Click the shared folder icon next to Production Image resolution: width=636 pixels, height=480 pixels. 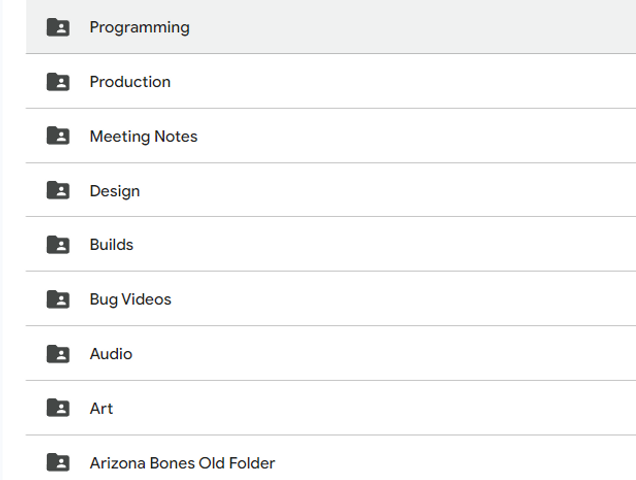tap(58, 82)
